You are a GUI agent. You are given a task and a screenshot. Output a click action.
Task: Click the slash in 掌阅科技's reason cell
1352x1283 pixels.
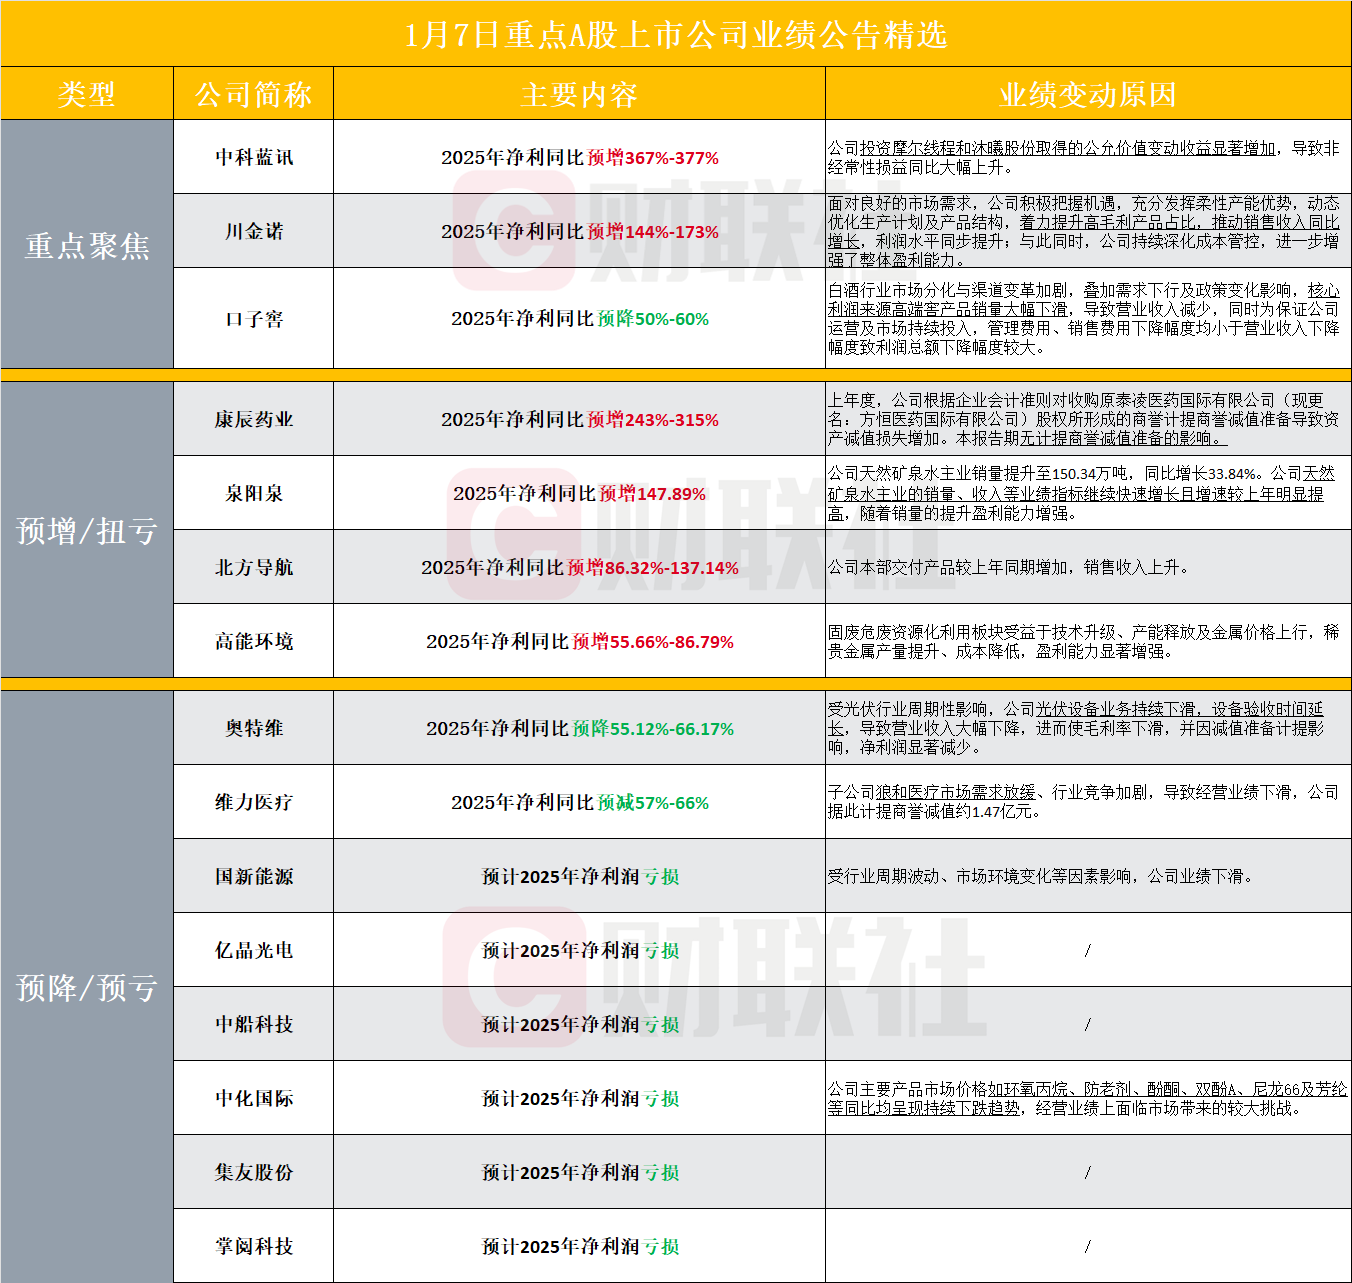(x=1088, y=1246)
